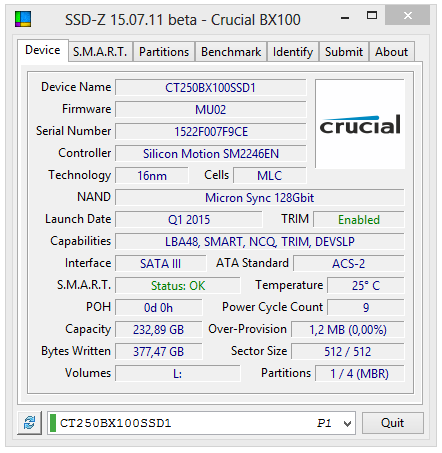442x453 pixels.
Task: Open the S.M.A.R.T. tab
Action: [100, 52]
